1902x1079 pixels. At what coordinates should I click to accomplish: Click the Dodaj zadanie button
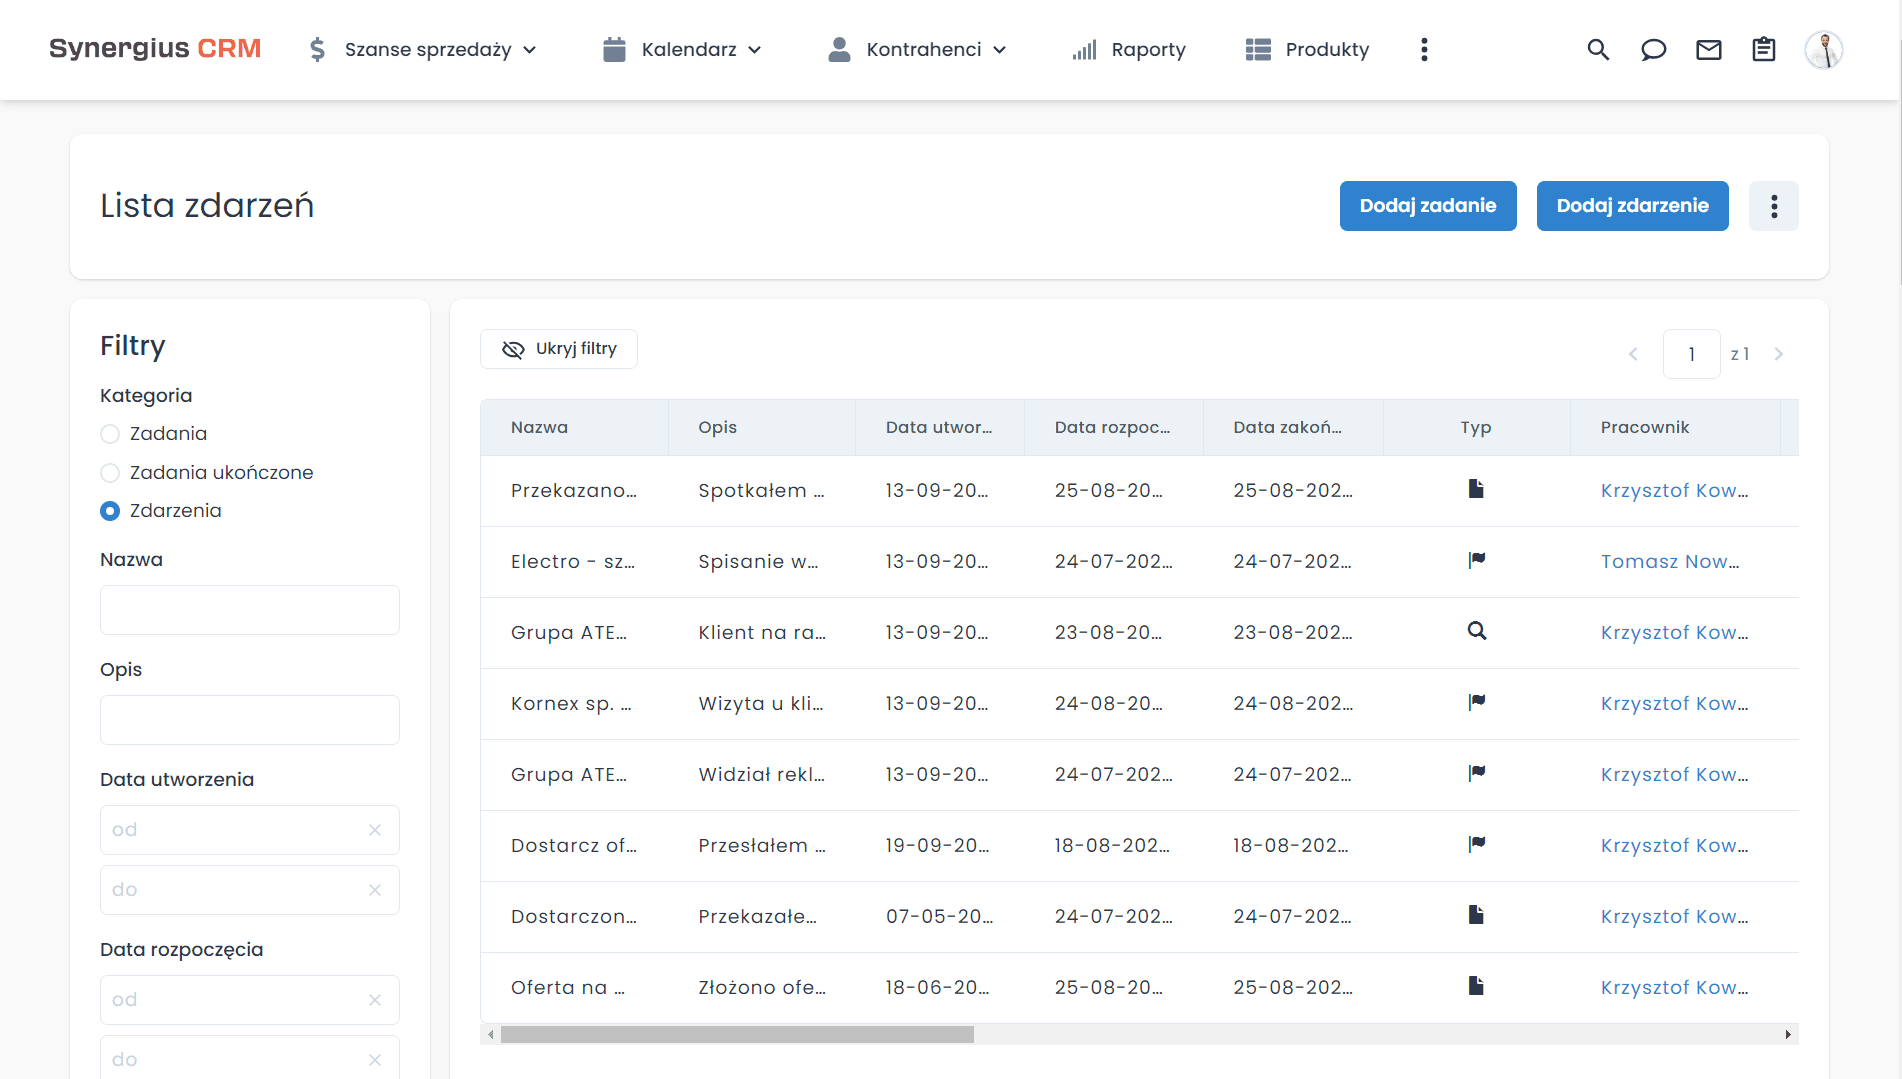click(1427, 206)
